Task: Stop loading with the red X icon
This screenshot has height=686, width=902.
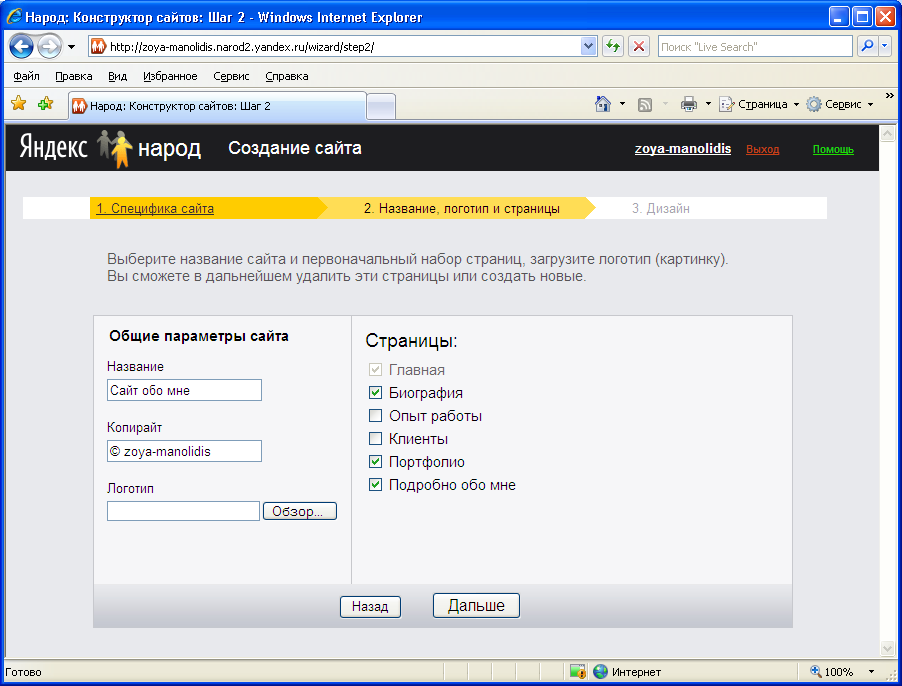Action: (x=639, y=47)
